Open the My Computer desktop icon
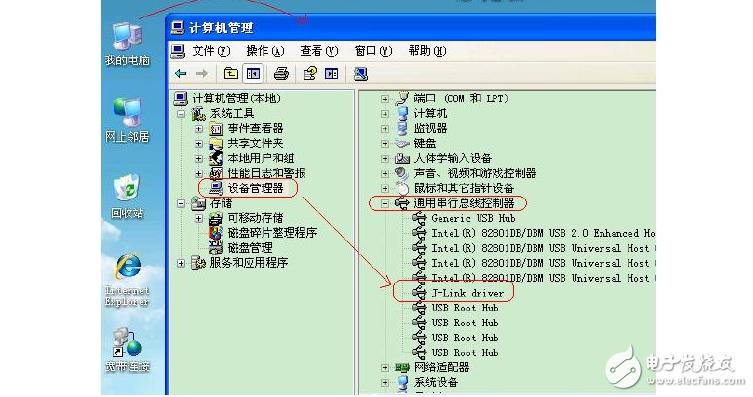Viewport: 753px width, 397px height. (x=127, y=44)
